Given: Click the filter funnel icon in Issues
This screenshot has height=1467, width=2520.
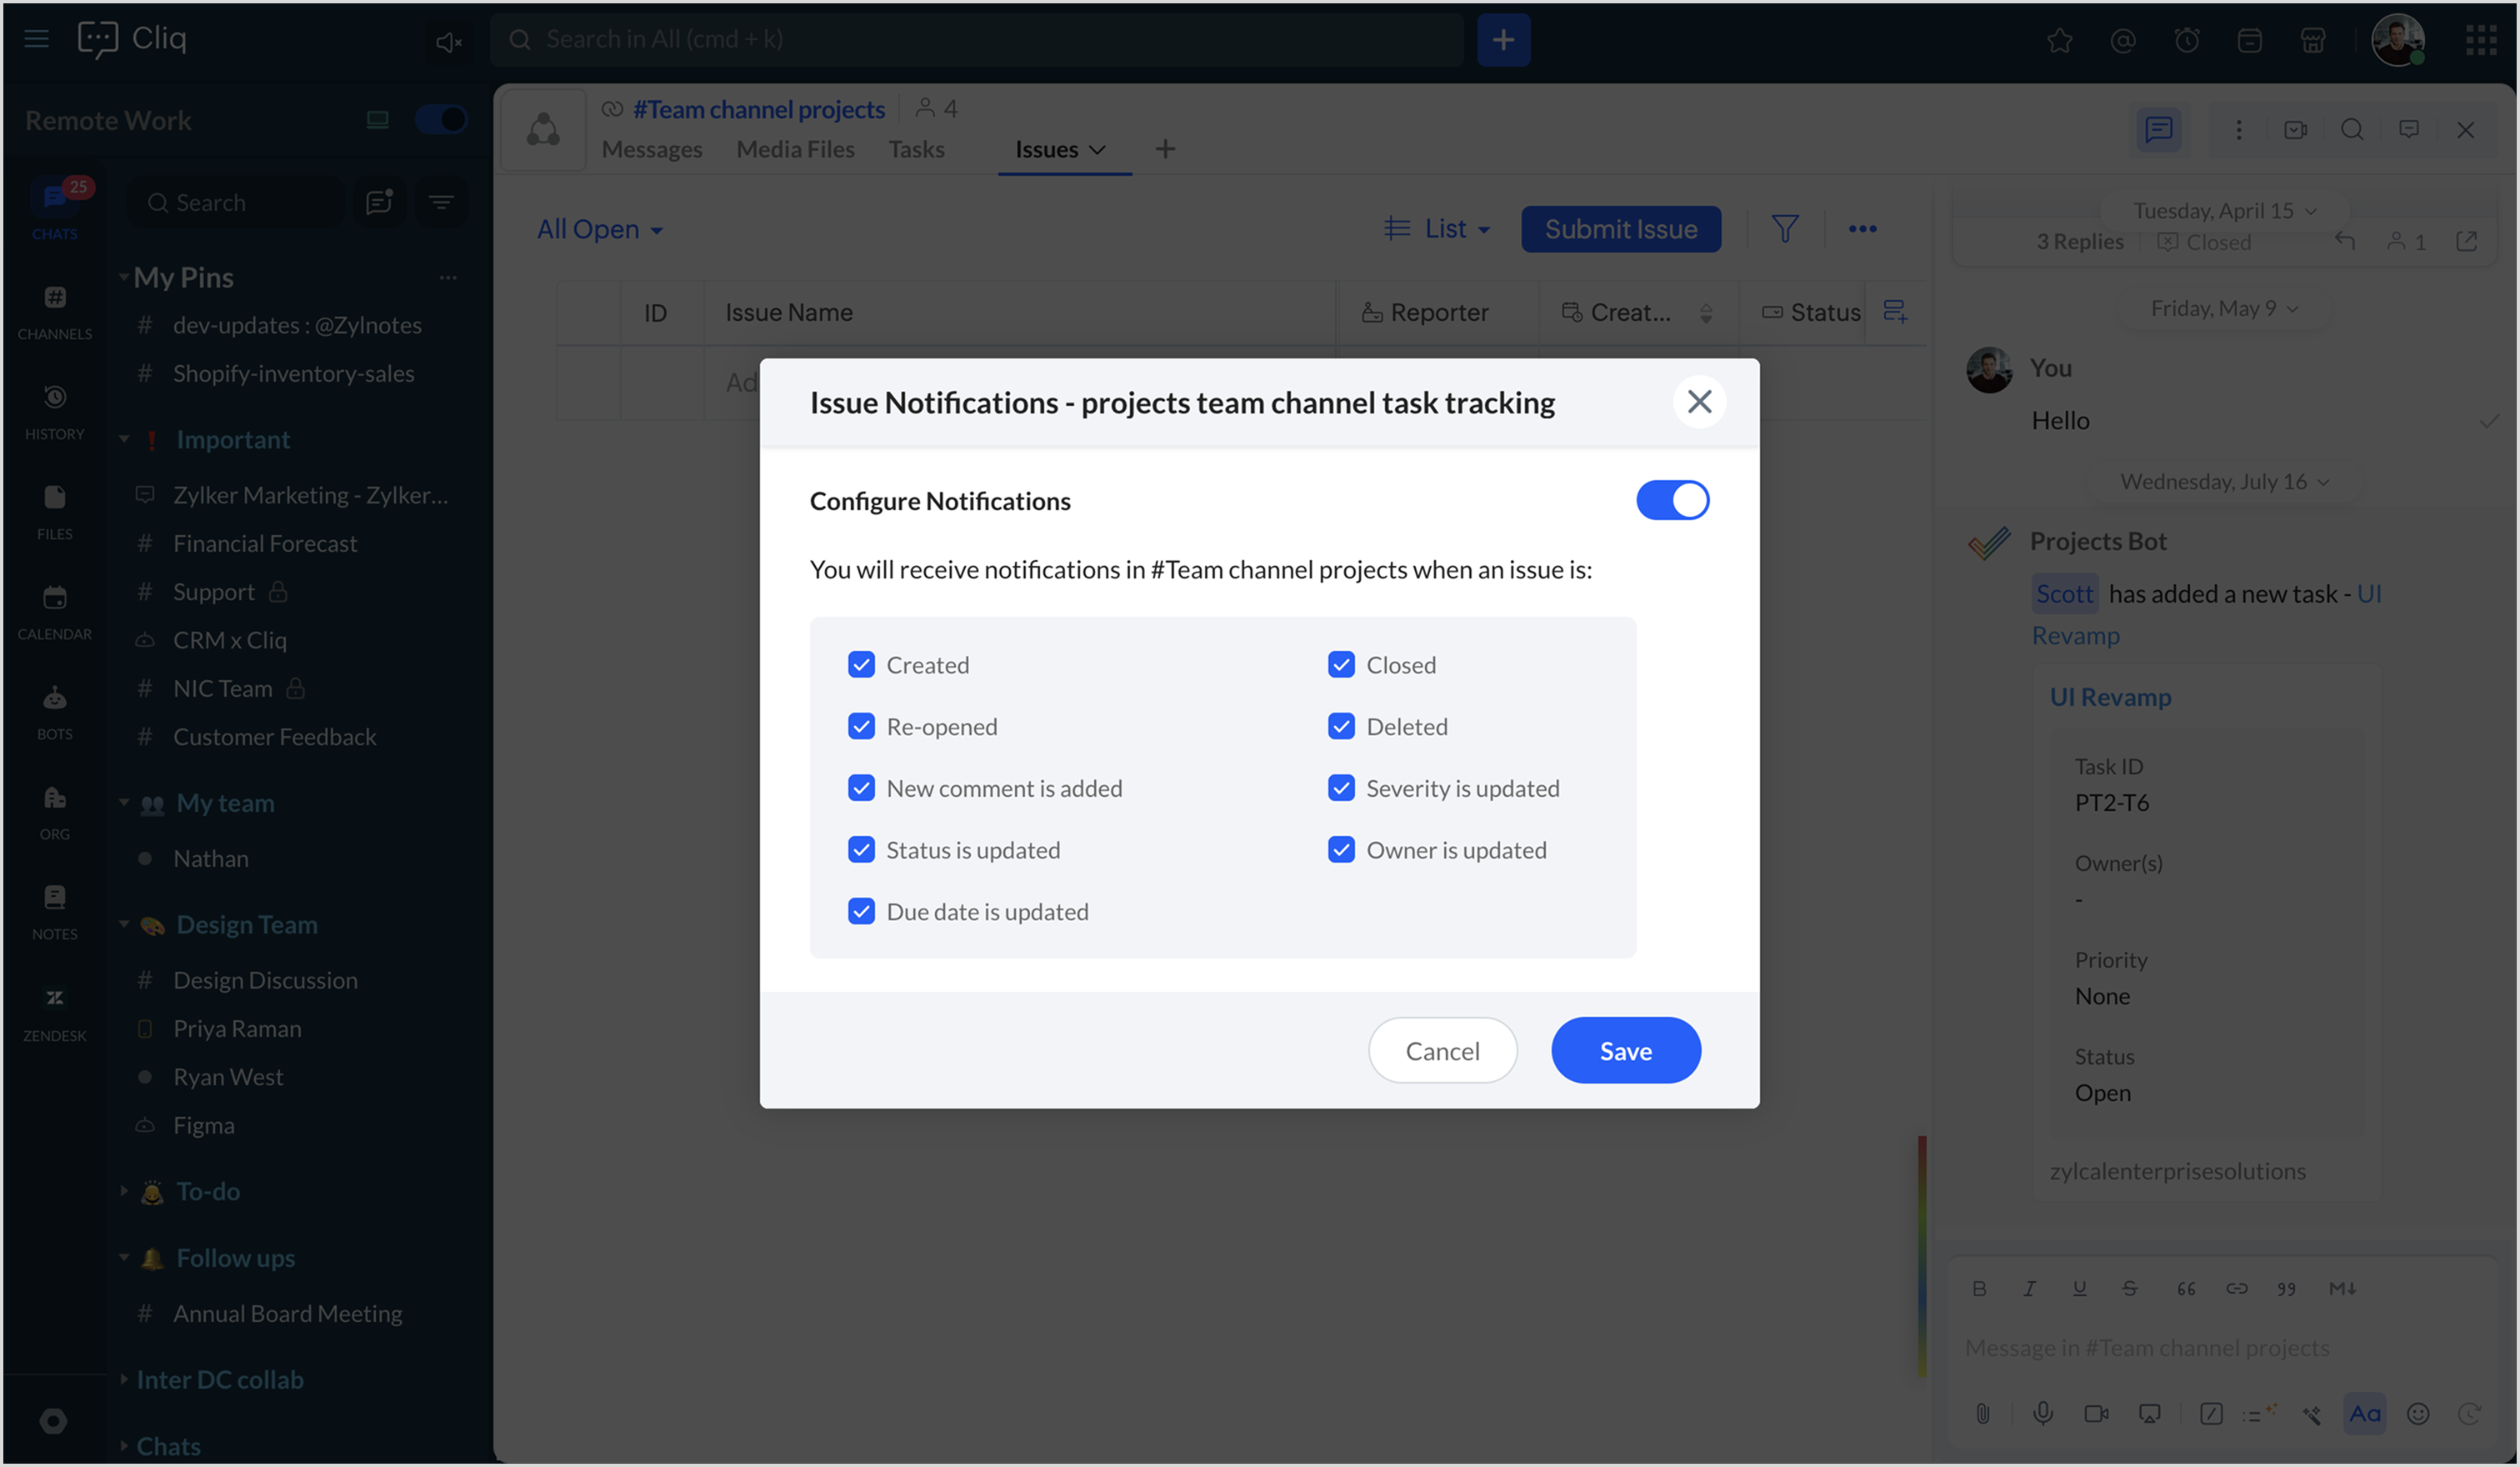Looking at the screenshot, I should point(1785,229).
